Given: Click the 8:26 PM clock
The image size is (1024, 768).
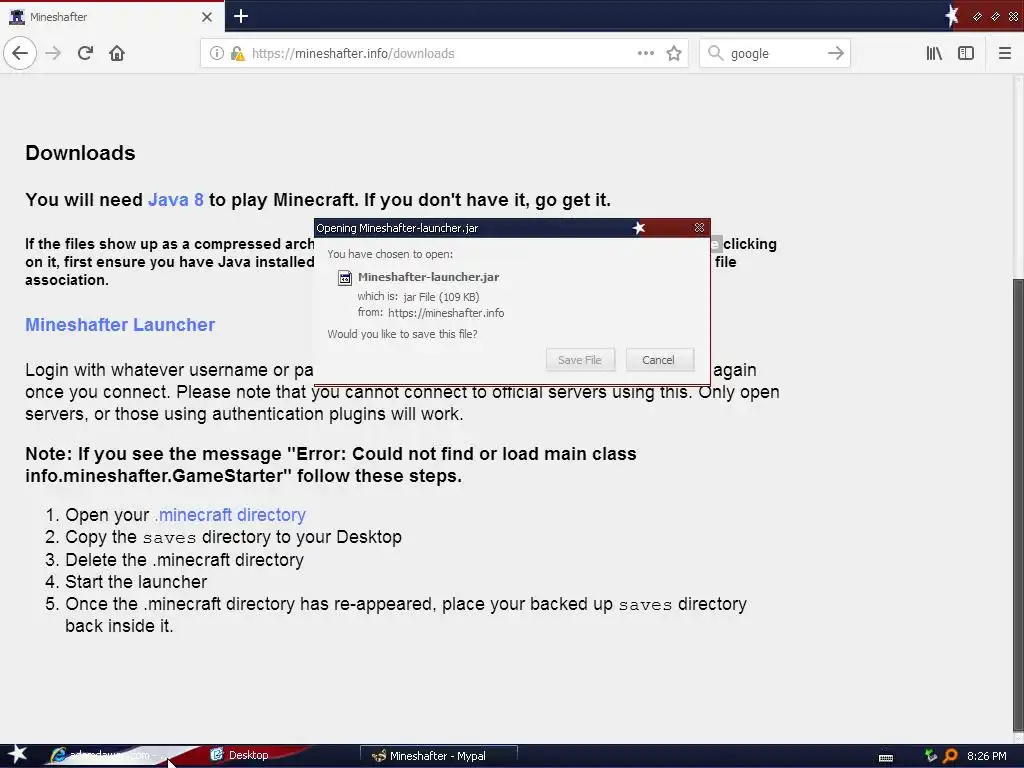Looking at the screenshot, I should click(x=987, y=756).
